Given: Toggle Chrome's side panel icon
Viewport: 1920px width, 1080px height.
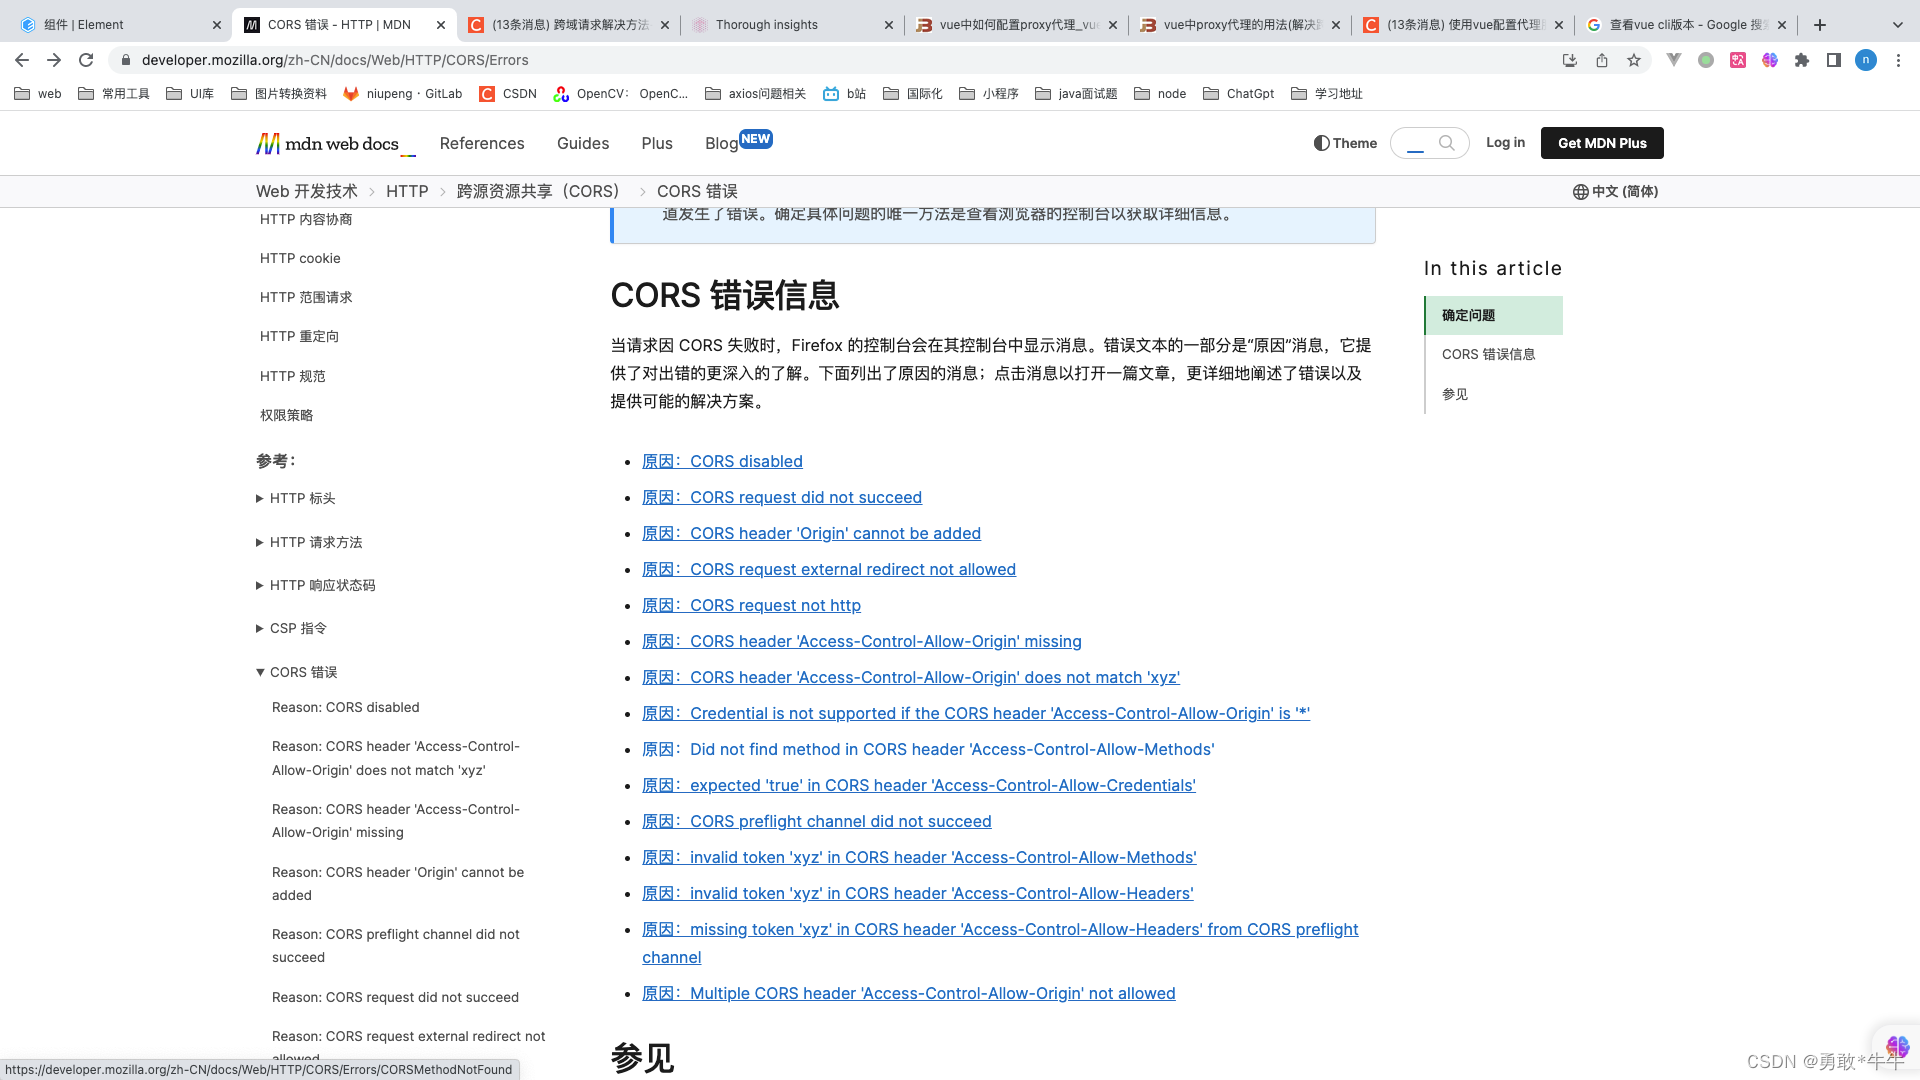Looking at the screenshot, I should tap(1834, 60).
